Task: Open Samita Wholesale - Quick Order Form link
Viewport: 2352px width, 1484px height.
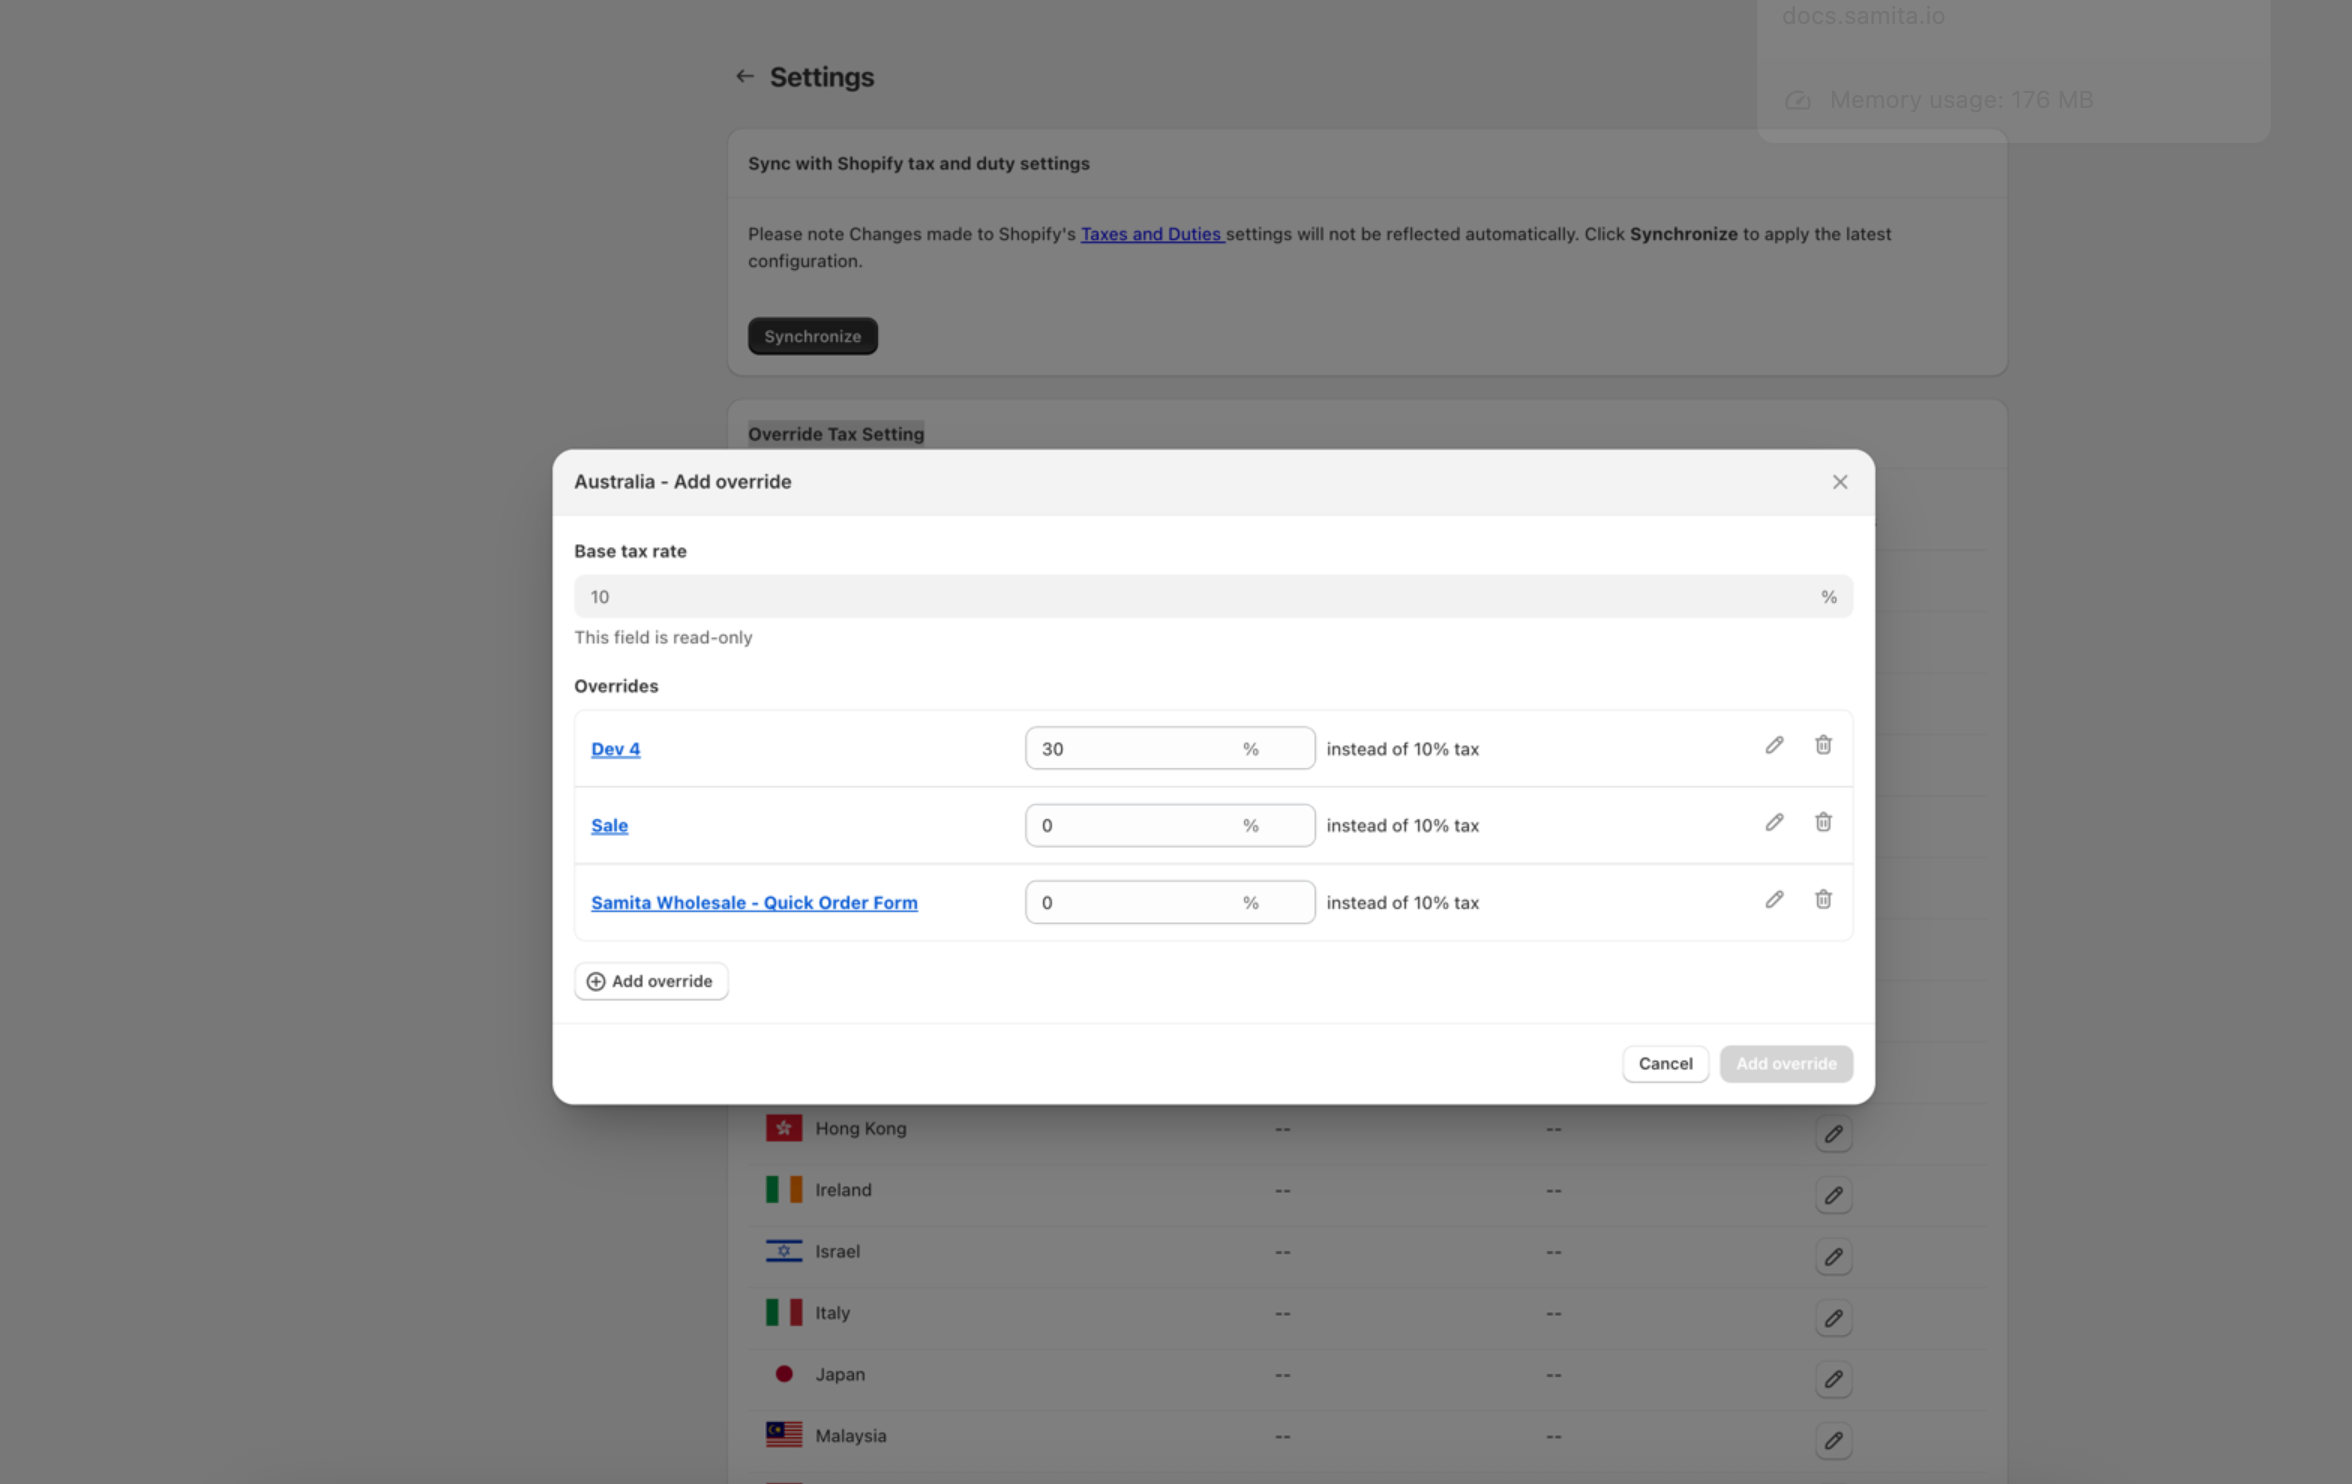Action: (754, 903)
